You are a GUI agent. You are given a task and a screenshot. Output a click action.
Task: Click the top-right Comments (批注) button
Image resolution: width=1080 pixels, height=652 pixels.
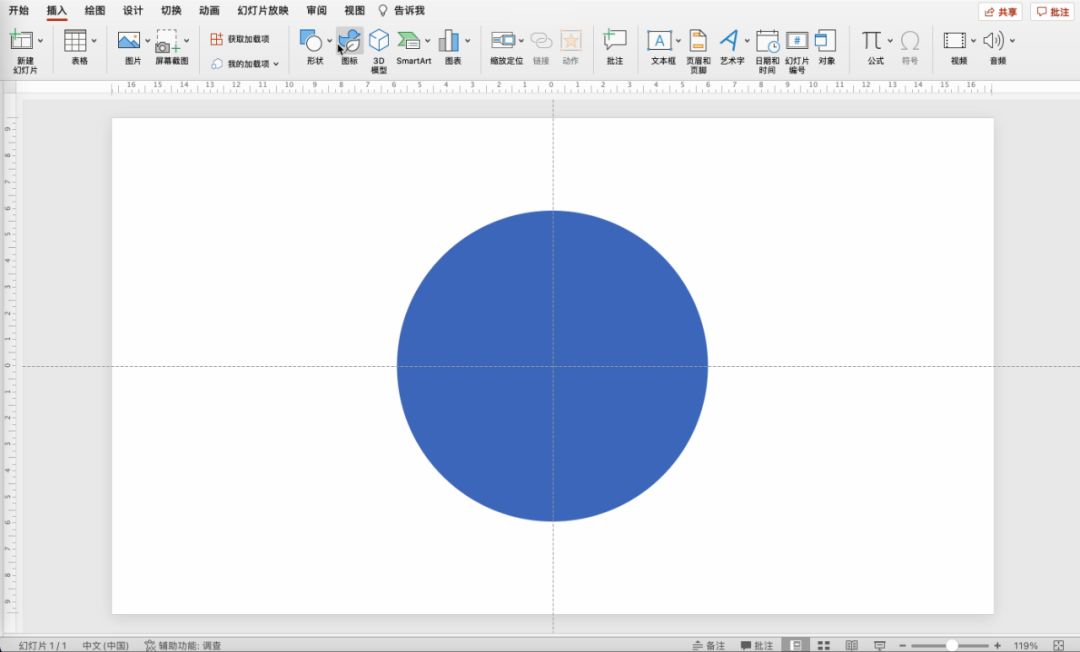pos(1052,12)
